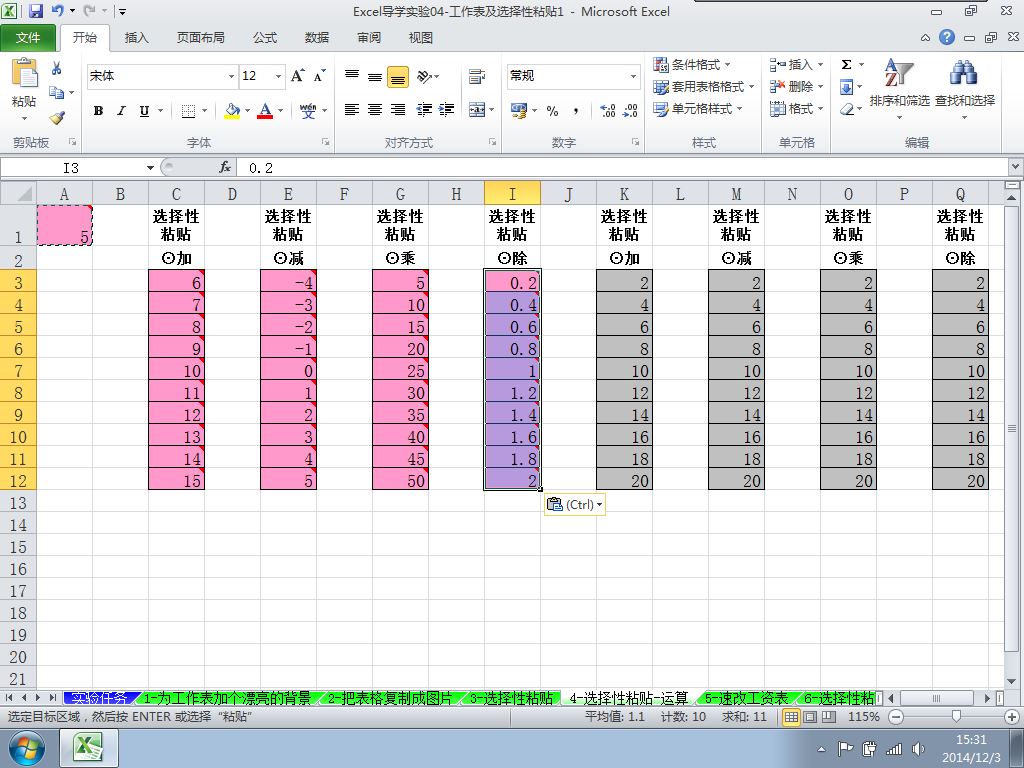Click the Clear eraser icon

click(x=846, y=109)
